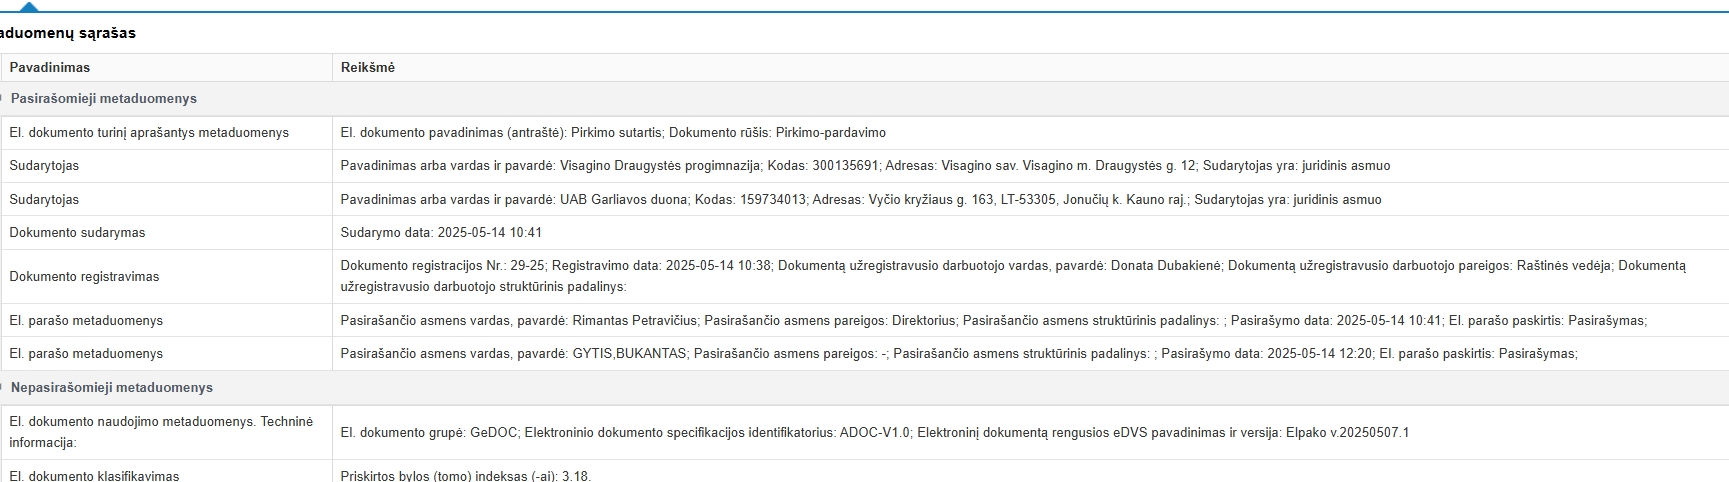Click the Sudarymo data 2025-05-14 10:41 value
1729x482 pixels.
pyautogui.click(x=441, y=233)
